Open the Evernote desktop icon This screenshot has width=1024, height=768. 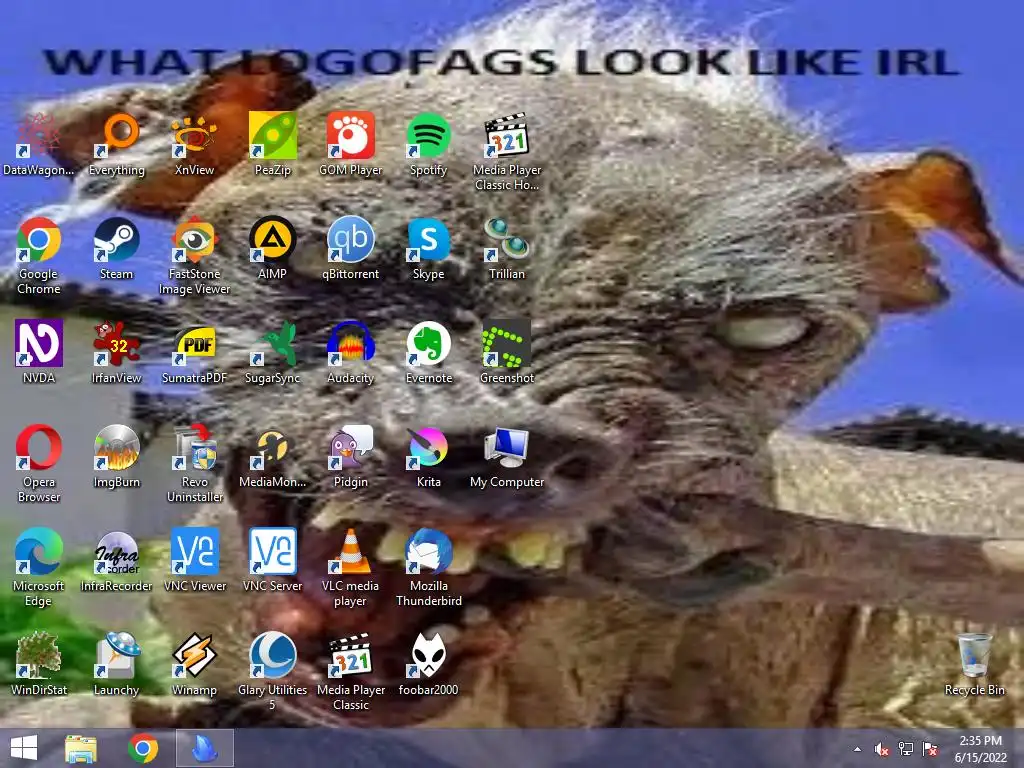pos(428,353)
